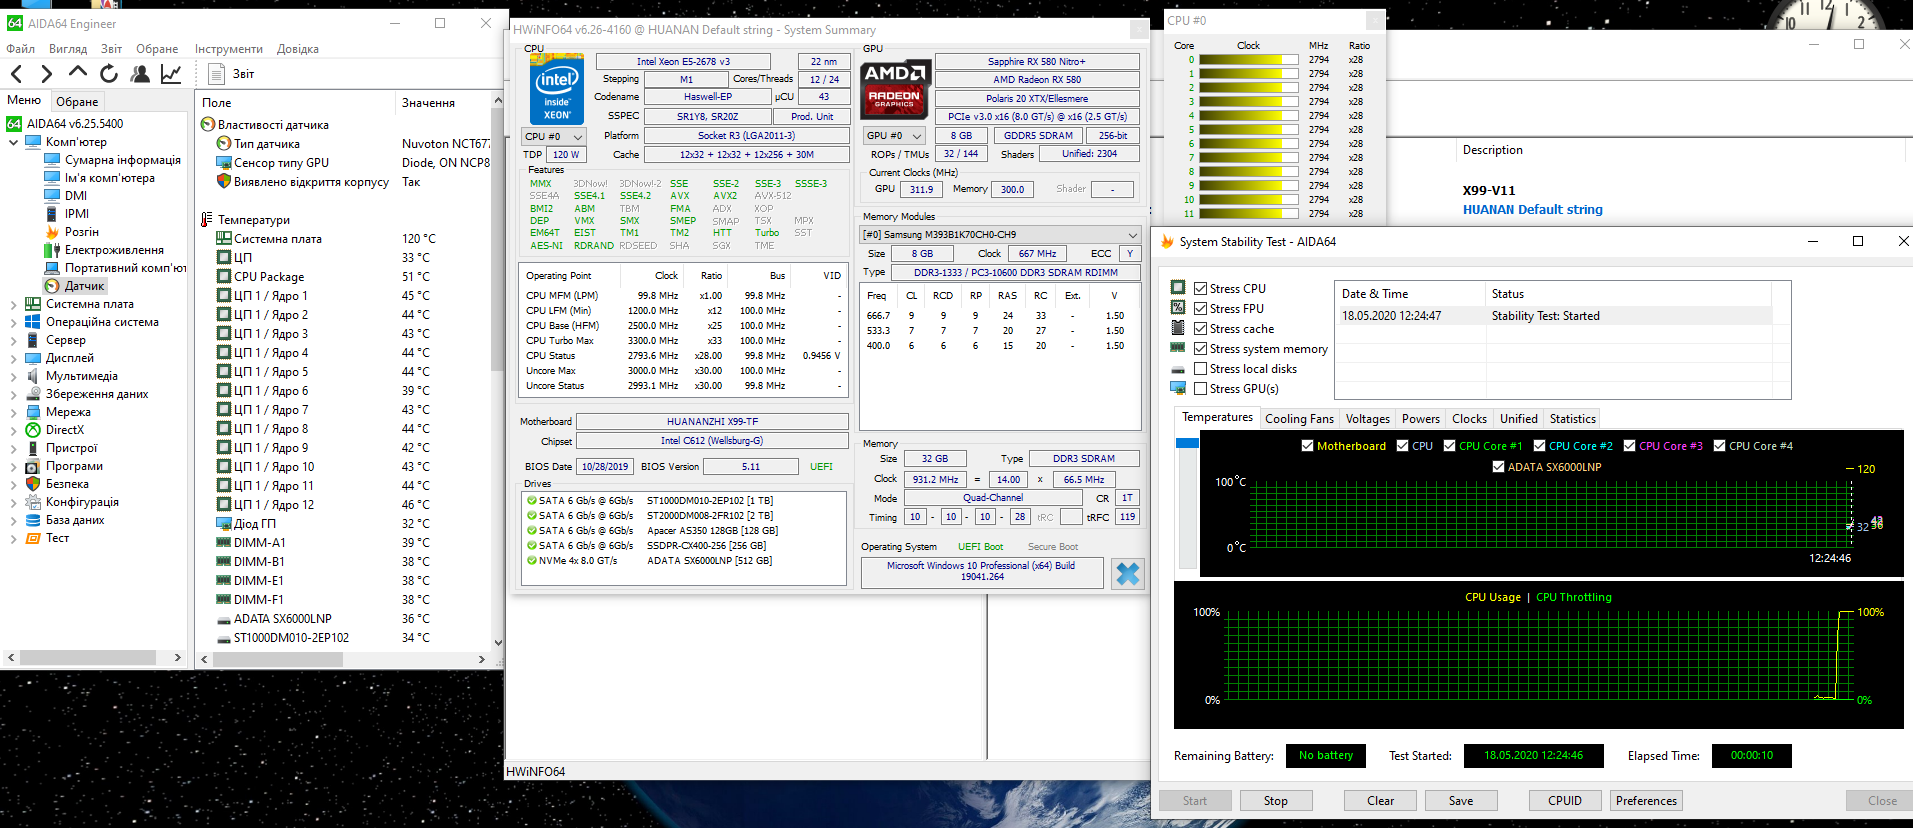This screenshot has width=1913, height=828.
Task: Expand the Дисплей tree node
Action: point(13,358)
